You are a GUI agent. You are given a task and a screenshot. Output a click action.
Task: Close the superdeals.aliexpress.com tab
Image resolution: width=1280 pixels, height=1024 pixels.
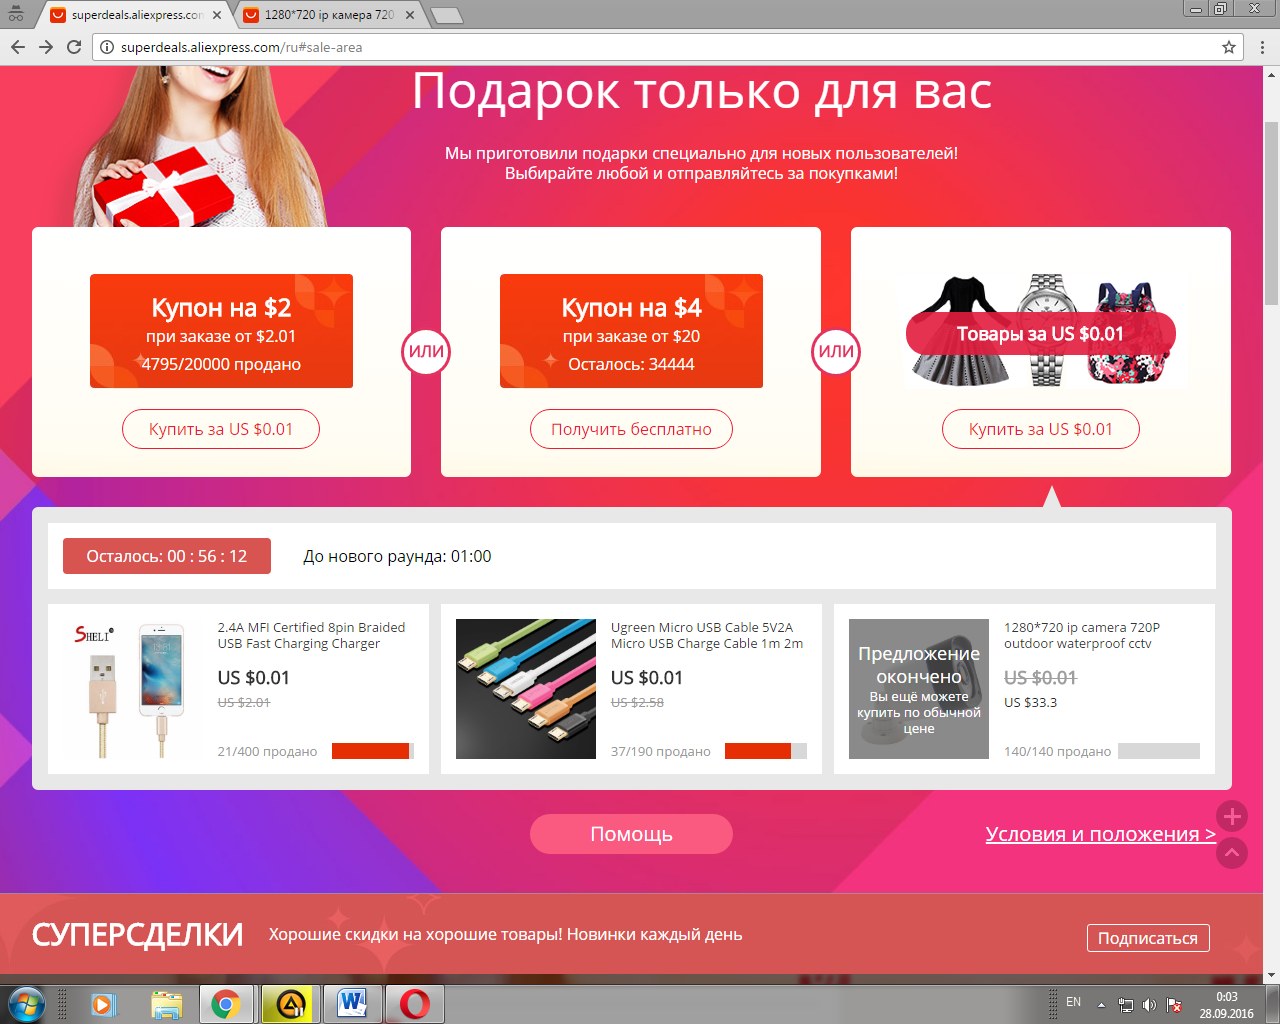(217, 15)
